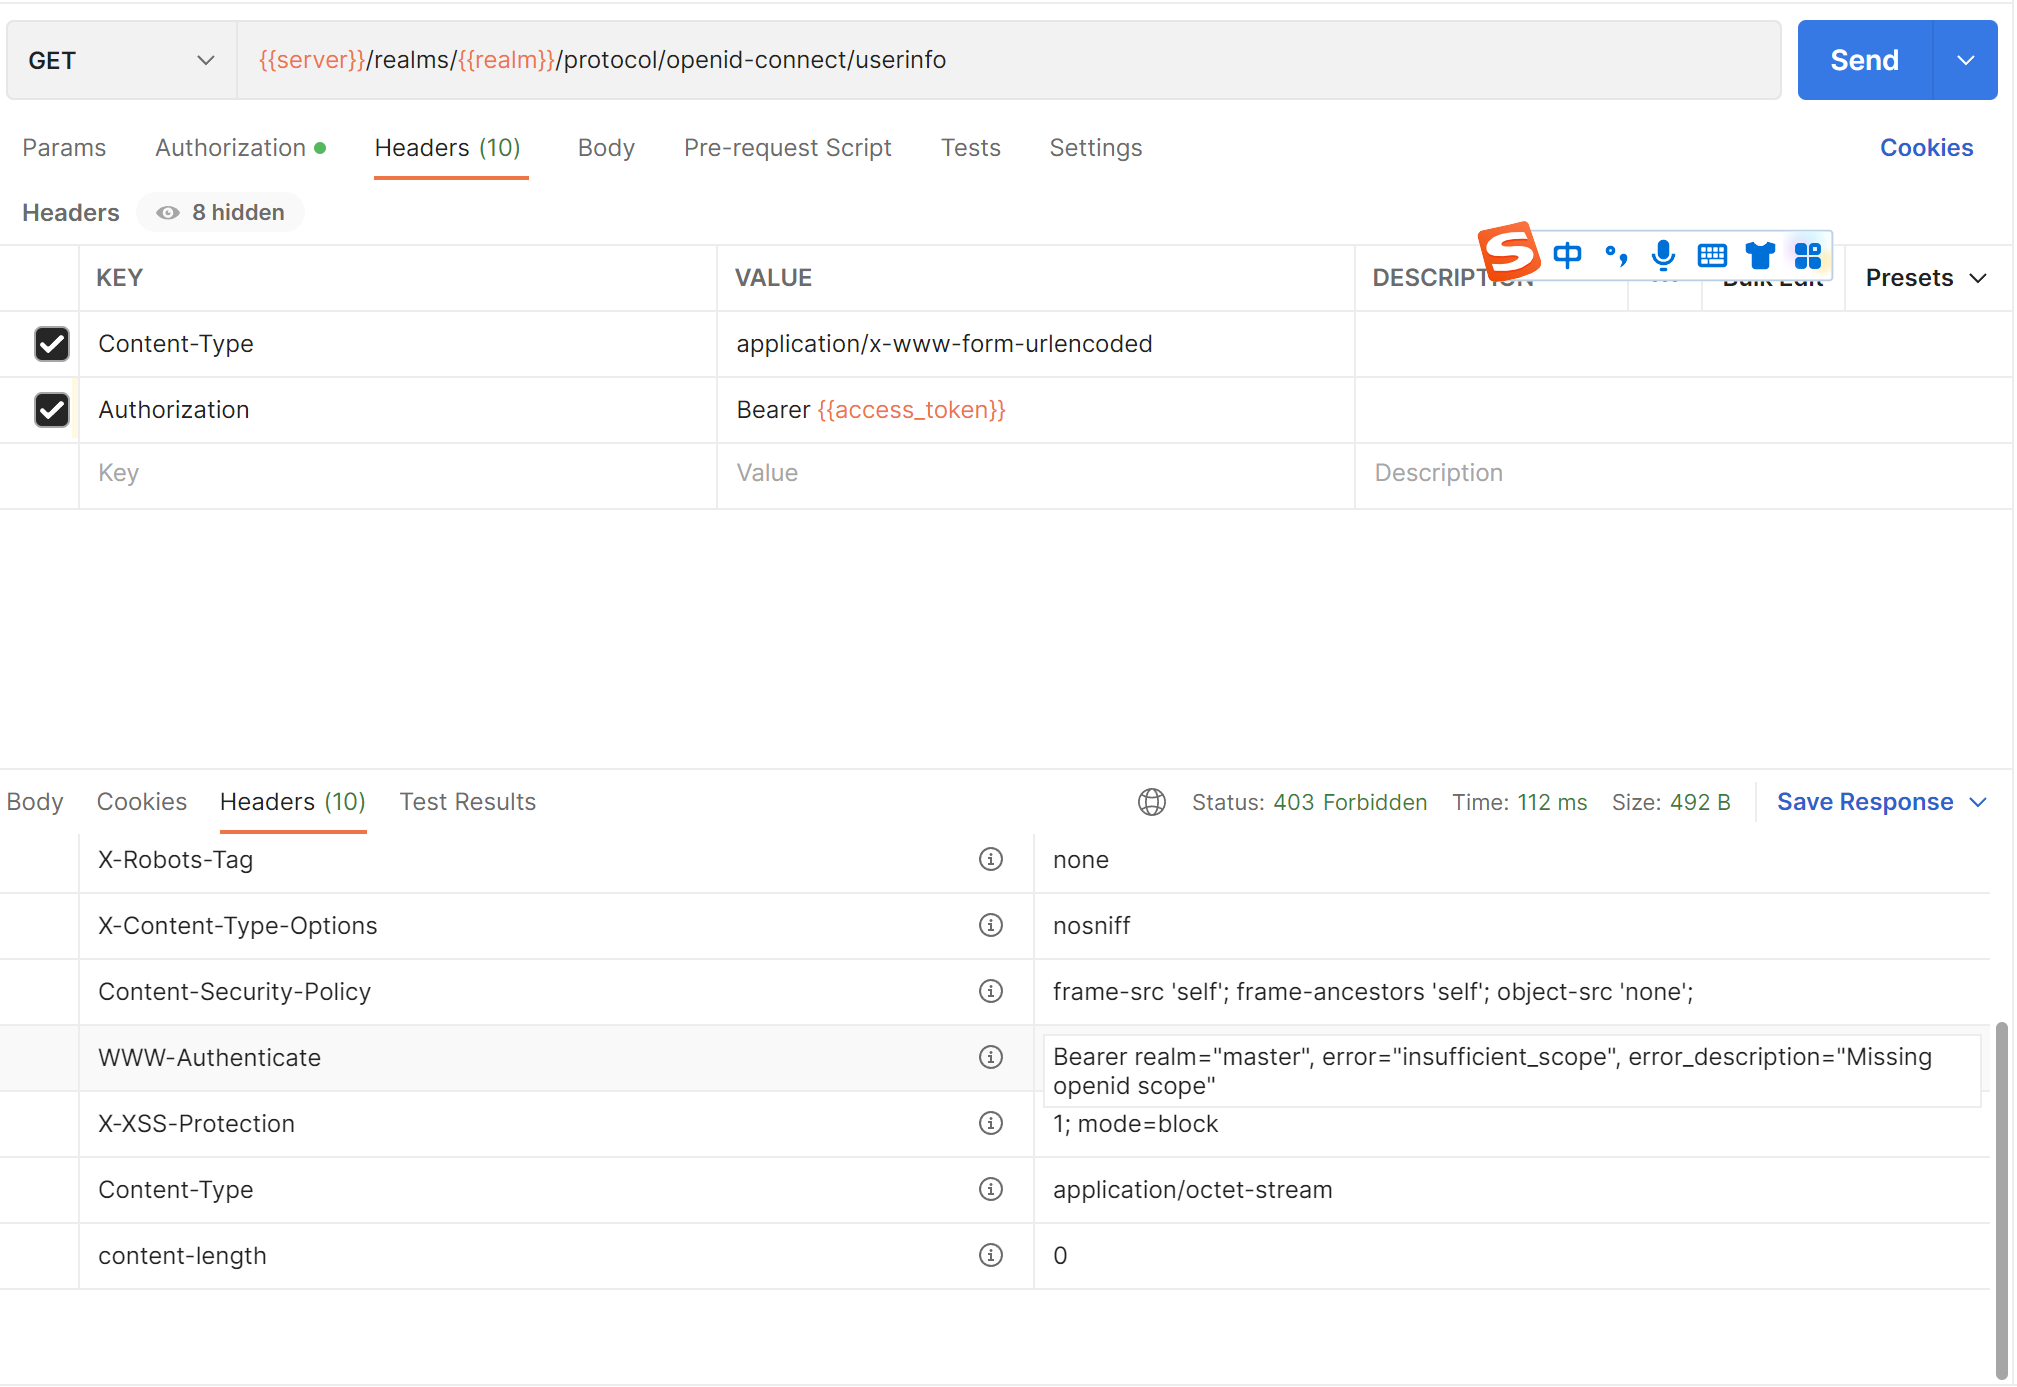Open the Sogou soft keyboard icon
The height and width of the screenshot is (1387, 2017).
[1712, 255]
